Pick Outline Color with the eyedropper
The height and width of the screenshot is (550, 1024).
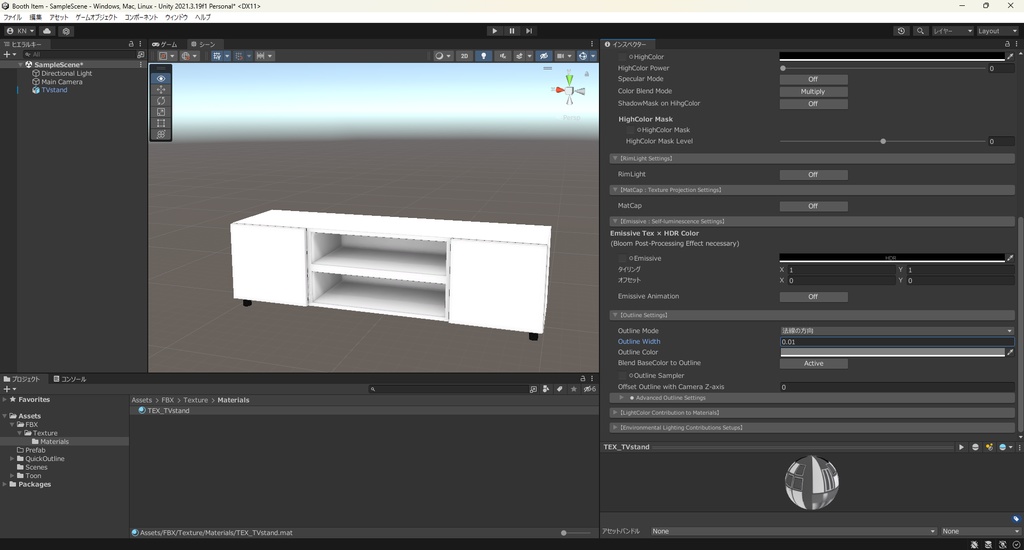[x=1010, y=352]
